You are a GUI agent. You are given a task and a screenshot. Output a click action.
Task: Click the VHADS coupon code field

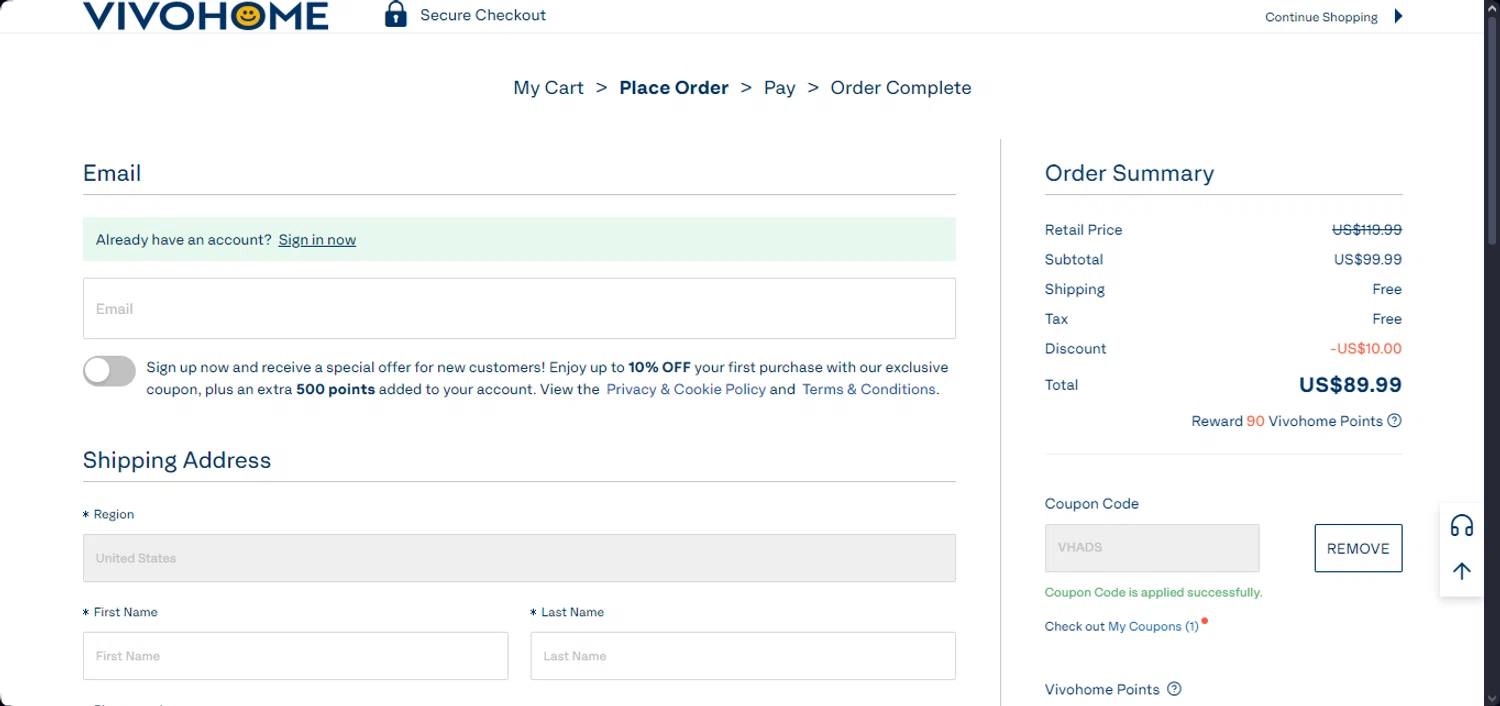[x=1152, y=548]
